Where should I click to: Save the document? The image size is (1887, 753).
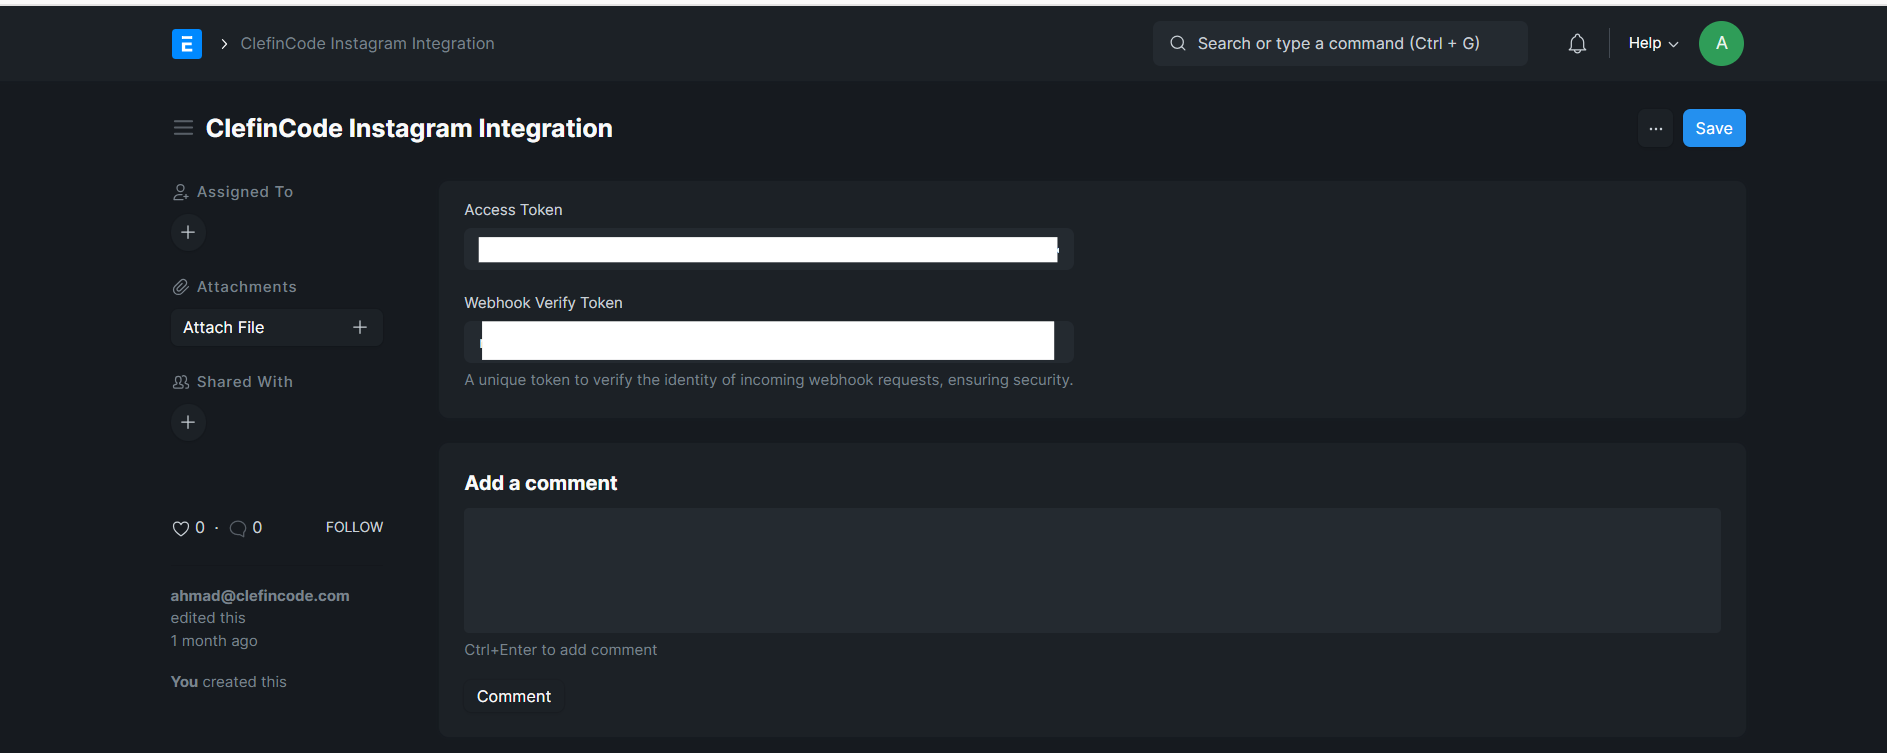[1713, 128]
